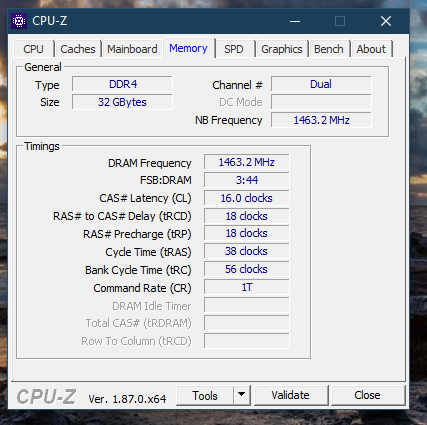The width and height of the screenshot is (427, 425).
Task: Click the "Cycle Time (tRAS)" label
Action: [x=148, y=252]
